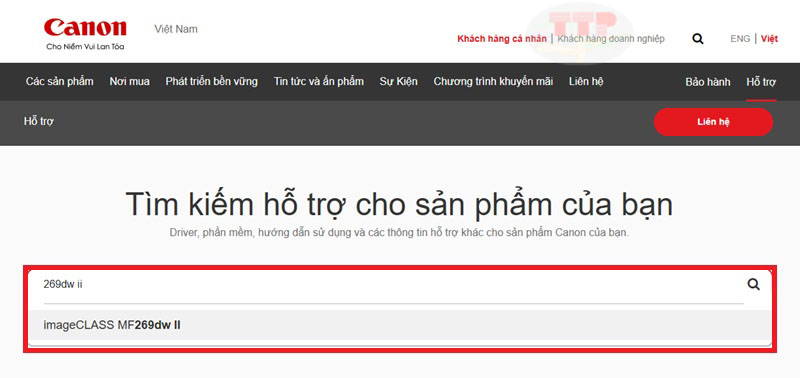Open Chương trình khuyến mãi menu
Viewport: 800px width, 378px height.
coord(493,82)
